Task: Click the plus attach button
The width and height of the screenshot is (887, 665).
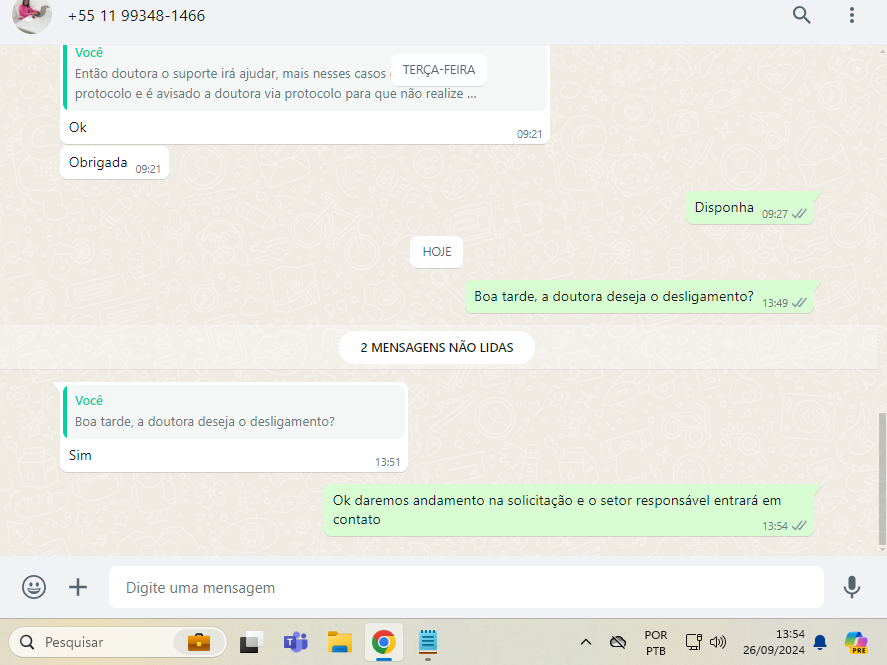Action: [x=78, y=587]
